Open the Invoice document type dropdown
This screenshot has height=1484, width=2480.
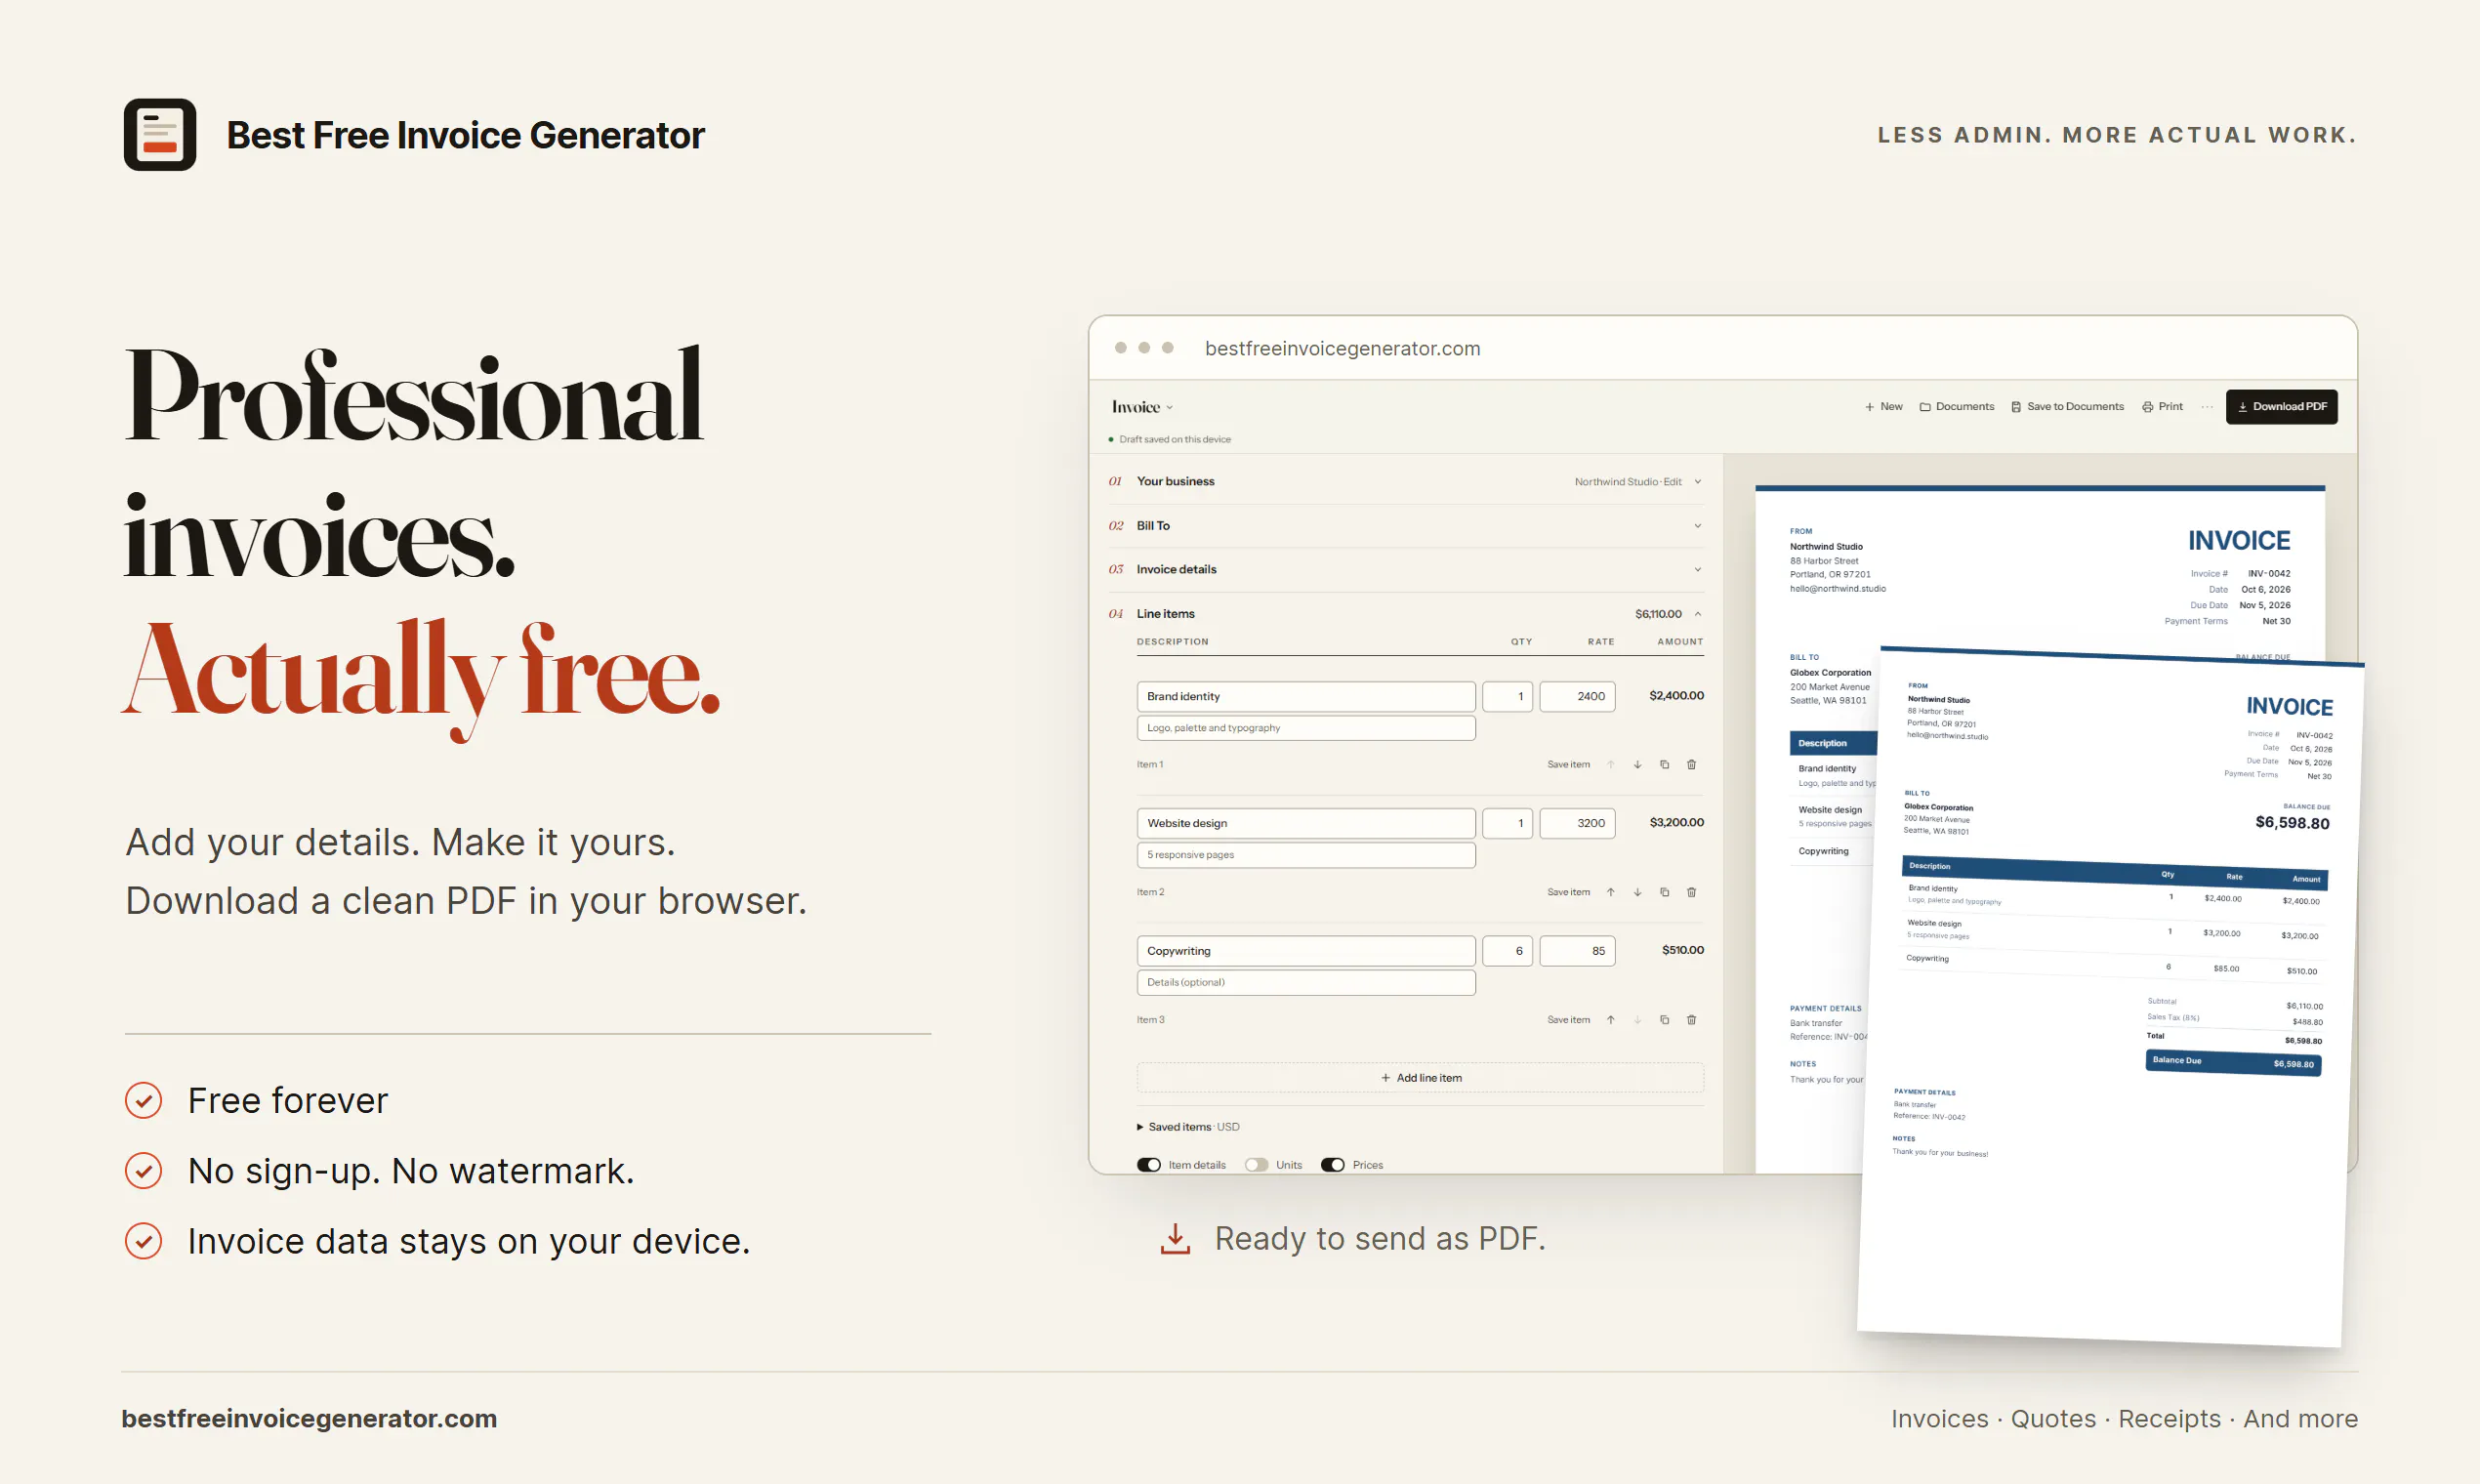point(1142,407)
